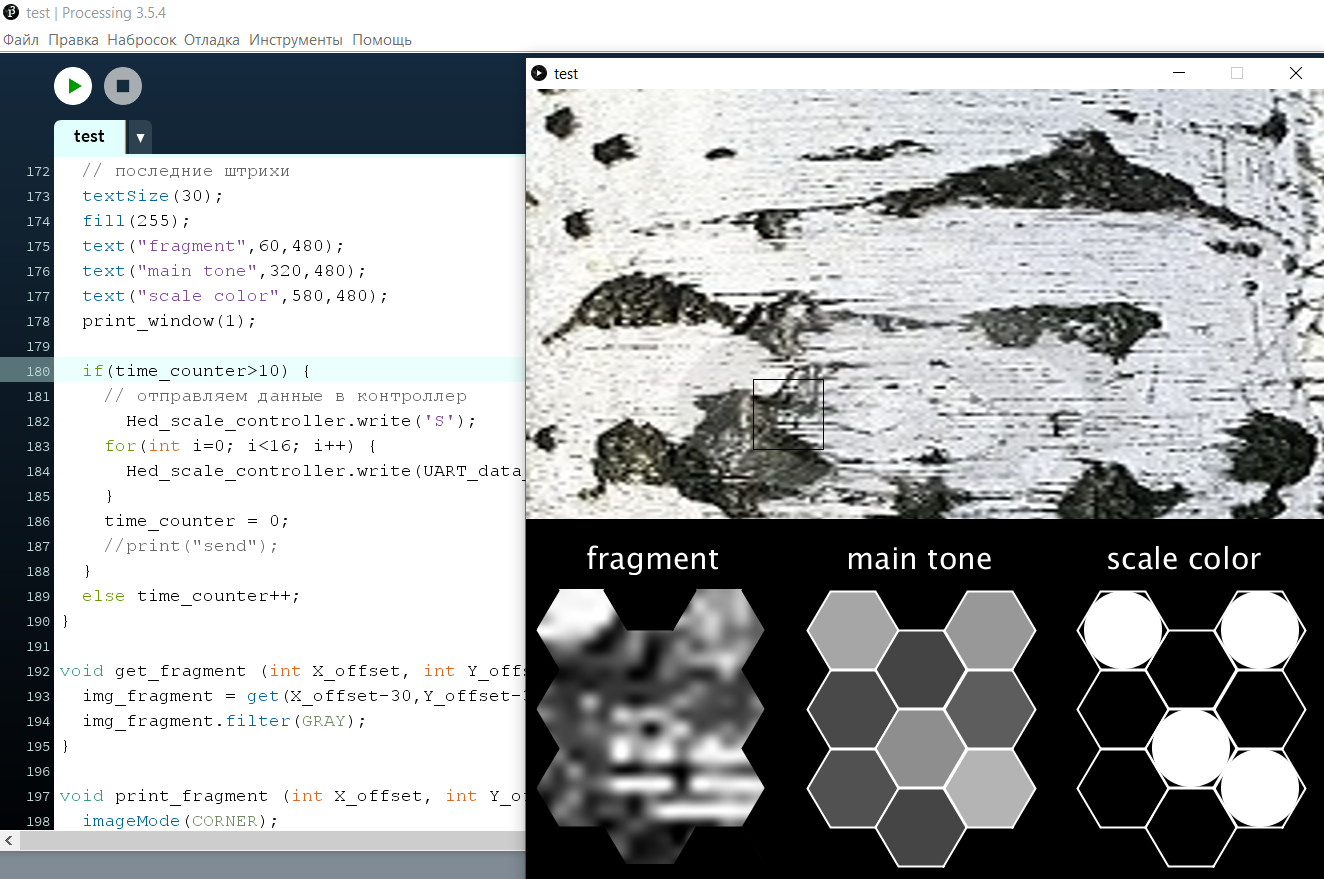Click the black square selector on the bark image
Viewport: 1324px width, 879px height.
(x=788, y=414)
